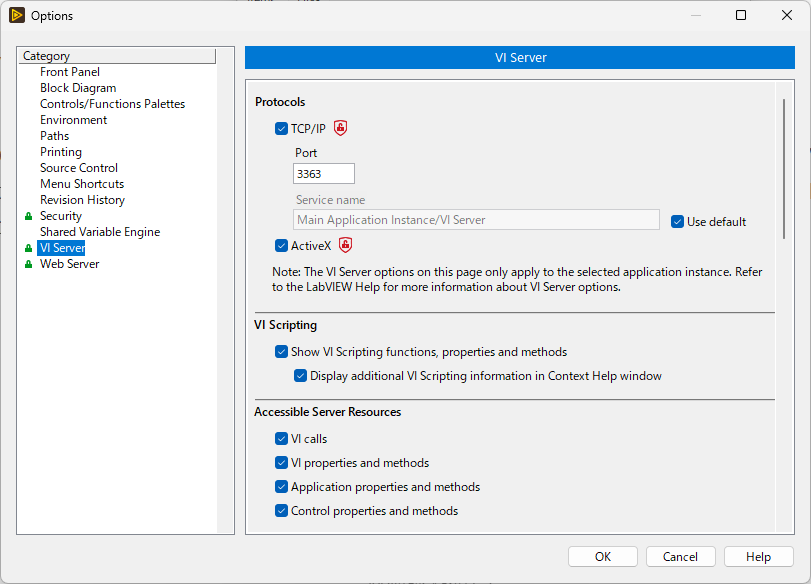Click the OK button

[x=603, y=557]
